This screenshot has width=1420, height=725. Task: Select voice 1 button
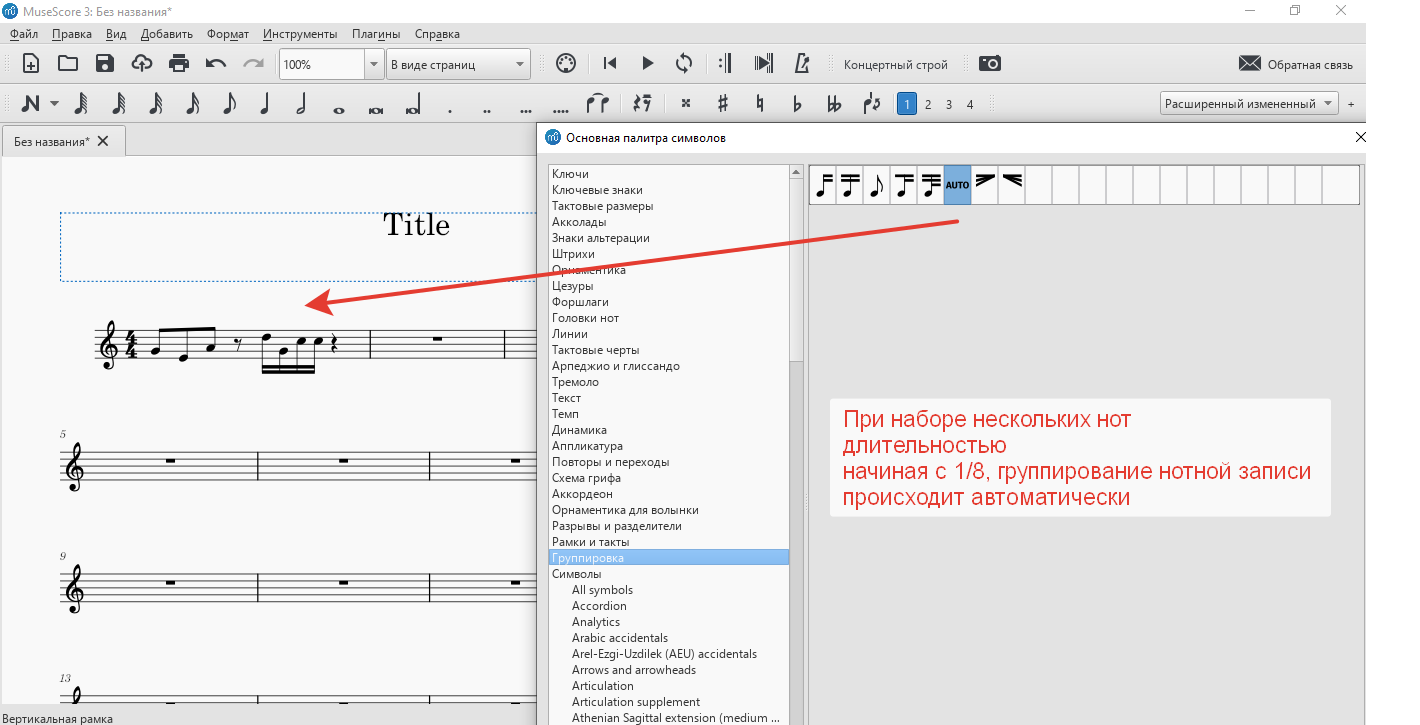(907, 104)
